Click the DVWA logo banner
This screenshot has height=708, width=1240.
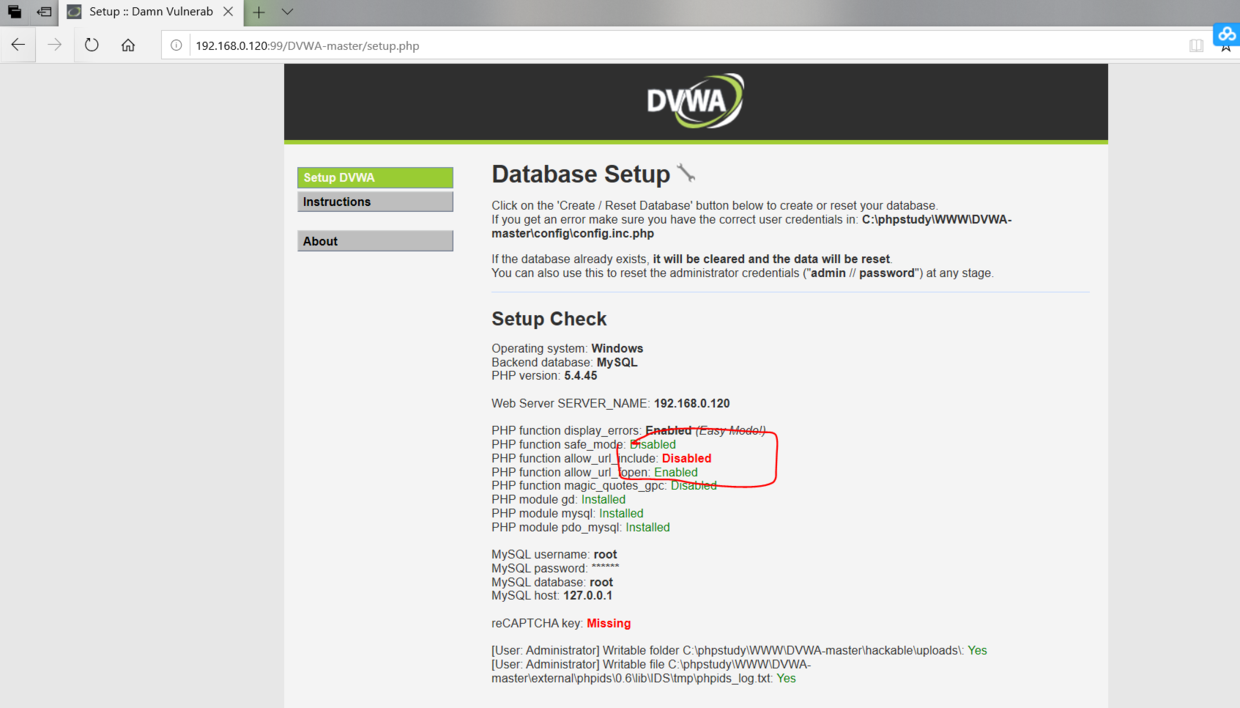[695, 101]
